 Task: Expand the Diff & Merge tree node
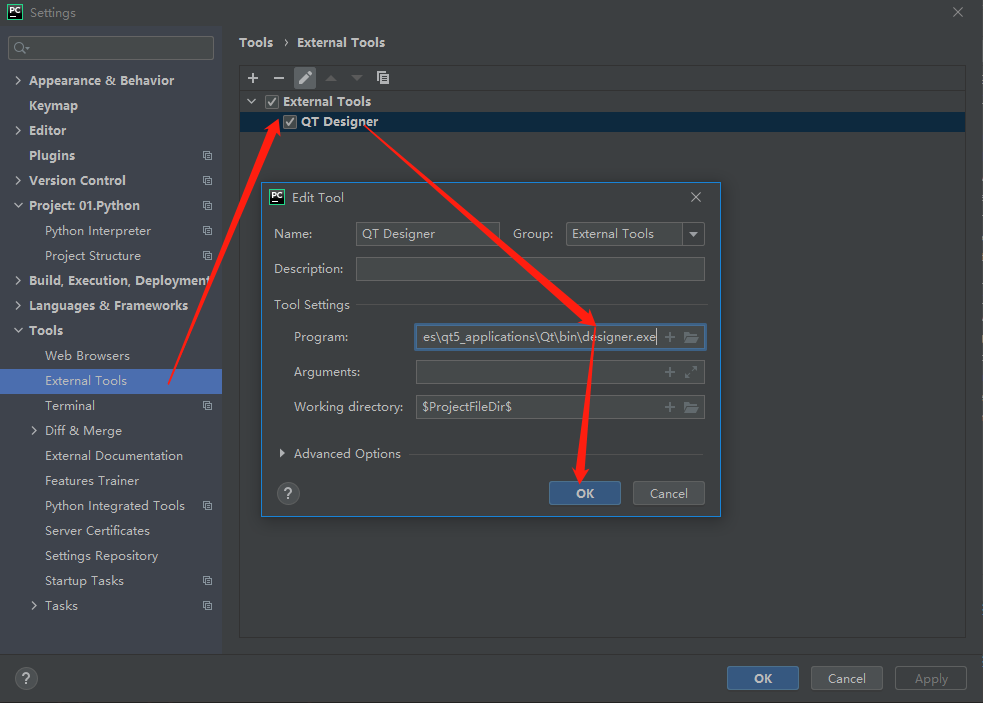tap(35, 431)
